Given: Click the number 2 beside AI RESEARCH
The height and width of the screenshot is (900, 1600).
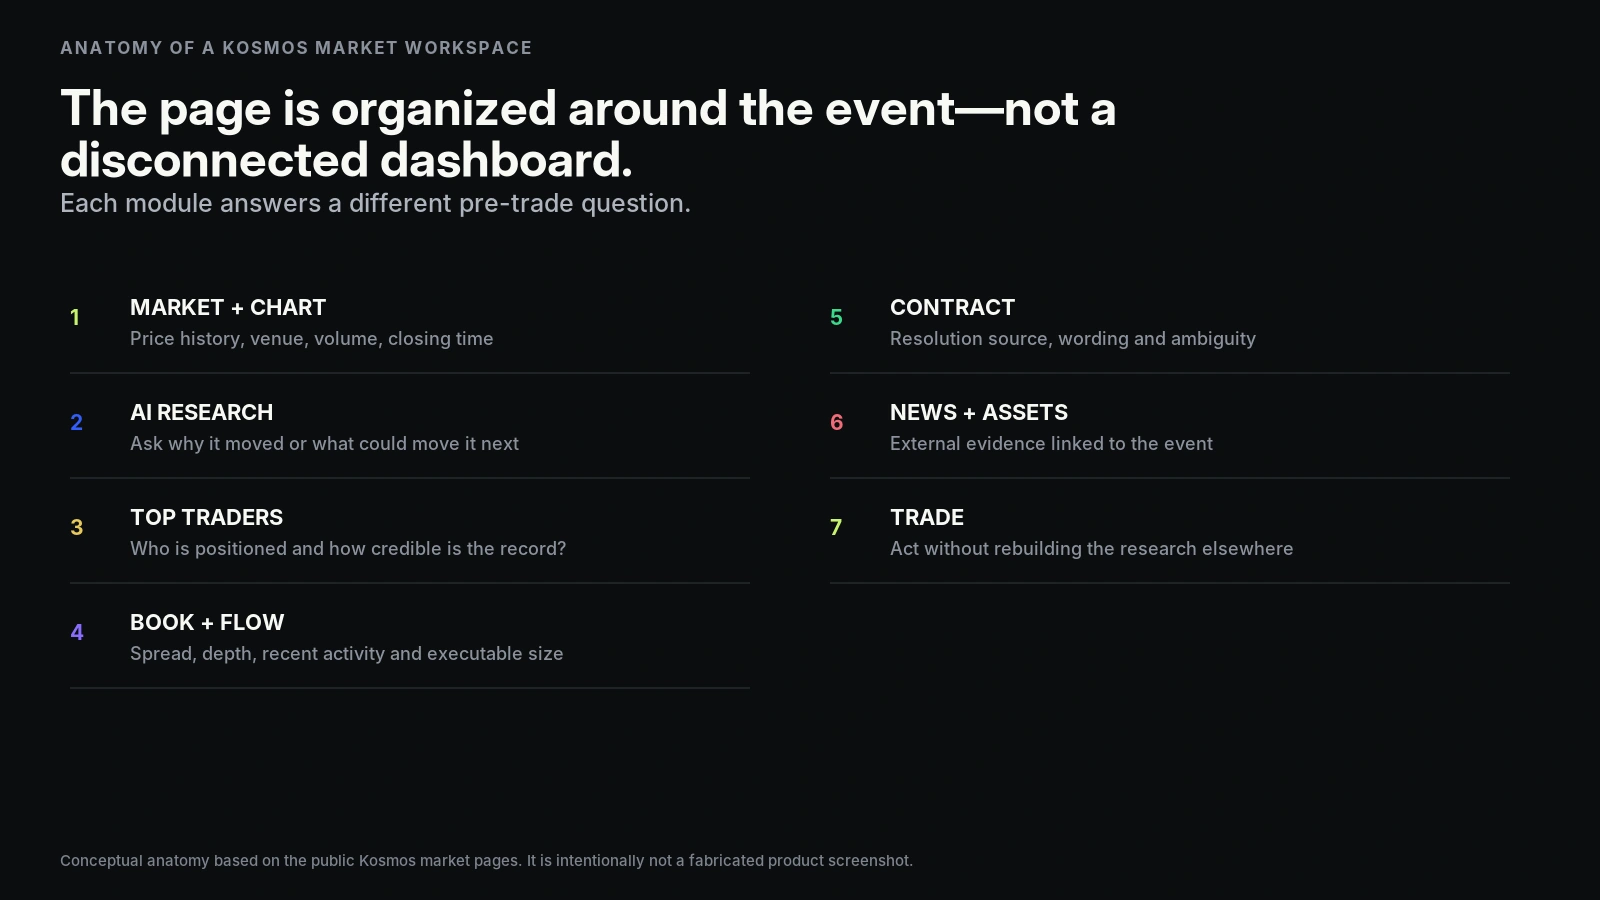Looking at the screenshot, I should (76, 423).
